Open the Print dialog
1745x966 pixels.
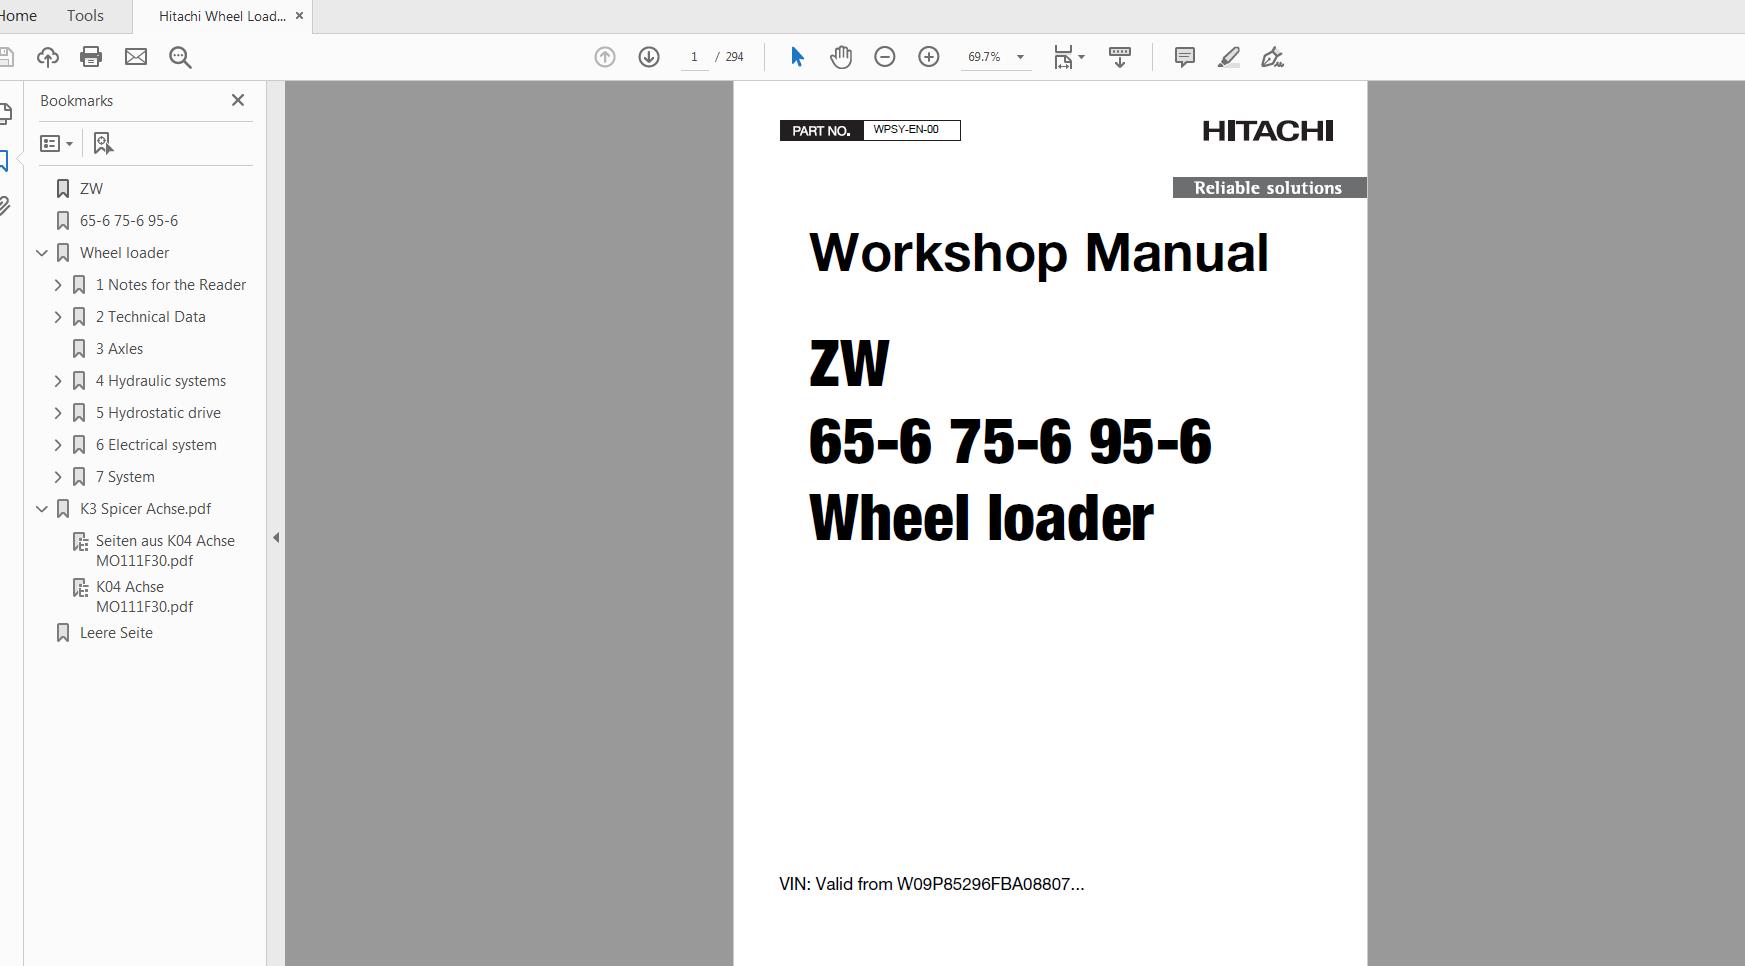click(x=91, y=57)
